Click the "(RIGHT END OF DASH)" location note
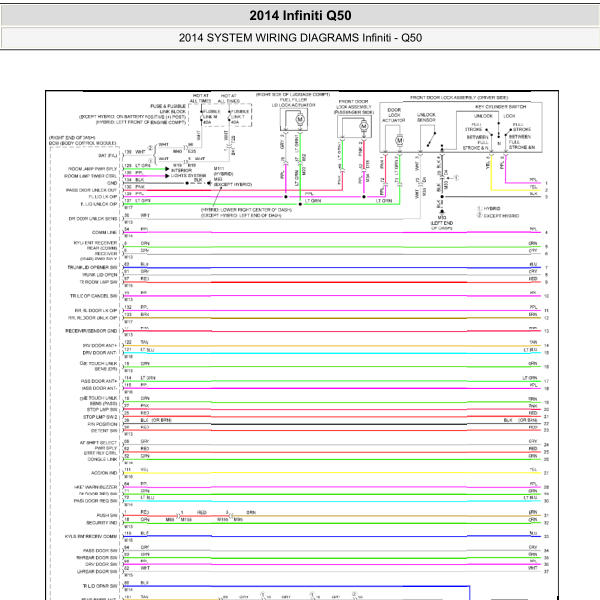Viewport: 600px width, 600px height. tap(72, 137)
